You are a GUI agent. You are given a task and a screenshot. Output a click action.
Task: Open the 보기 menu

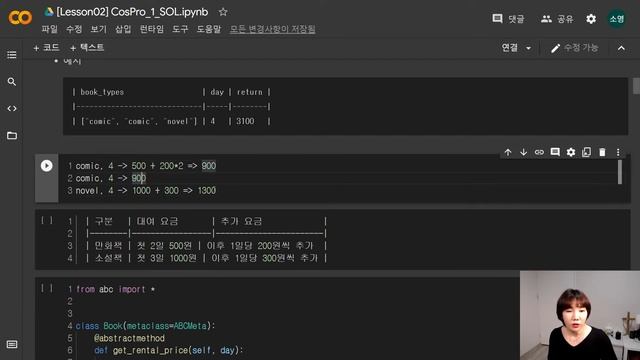[98, 29]
